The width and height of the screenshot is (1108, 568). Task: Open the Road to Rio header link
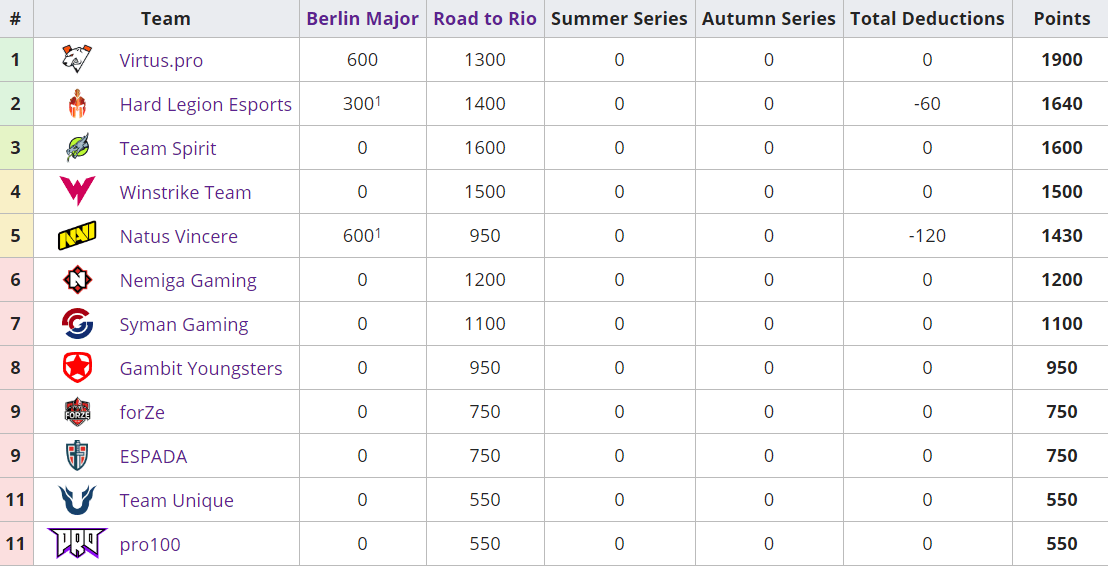coord(485,19)
